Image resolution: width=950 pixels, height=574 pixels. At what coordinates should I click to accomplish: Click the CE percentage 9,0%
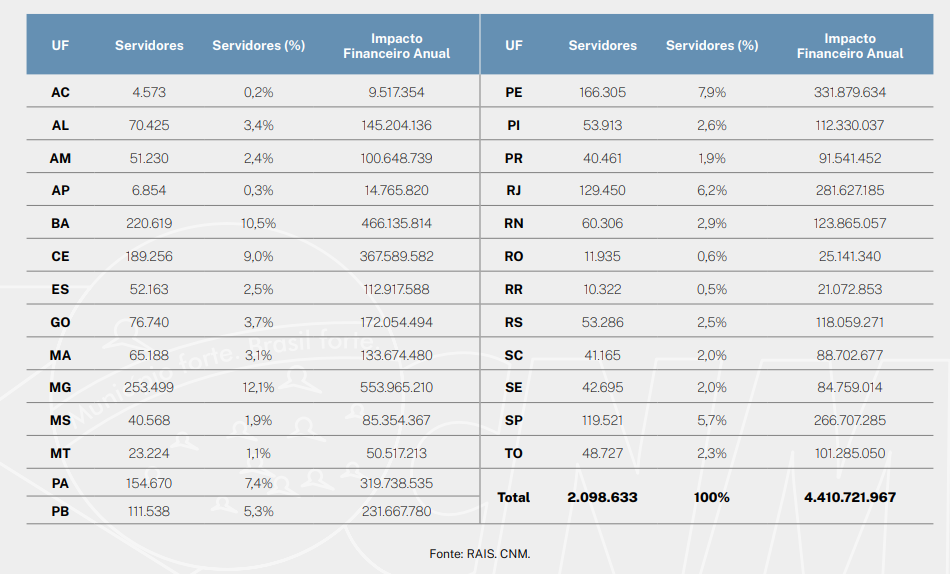coord(258,256)
